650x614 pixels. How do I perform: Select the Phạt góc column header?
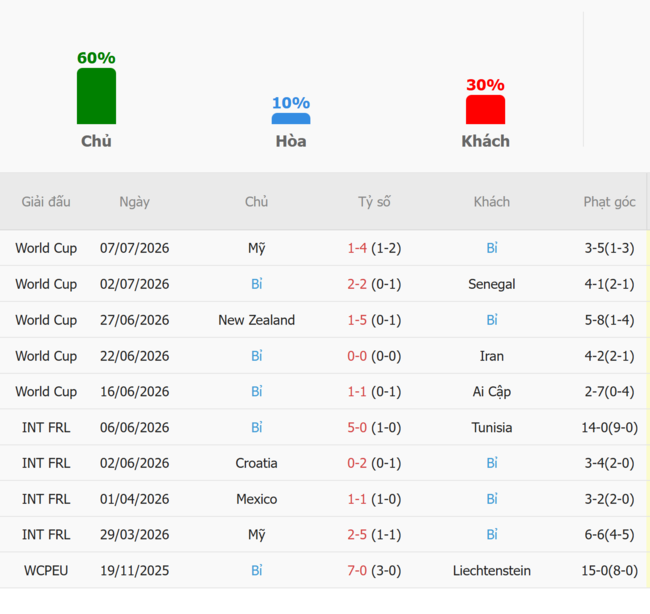click(609, 202)
